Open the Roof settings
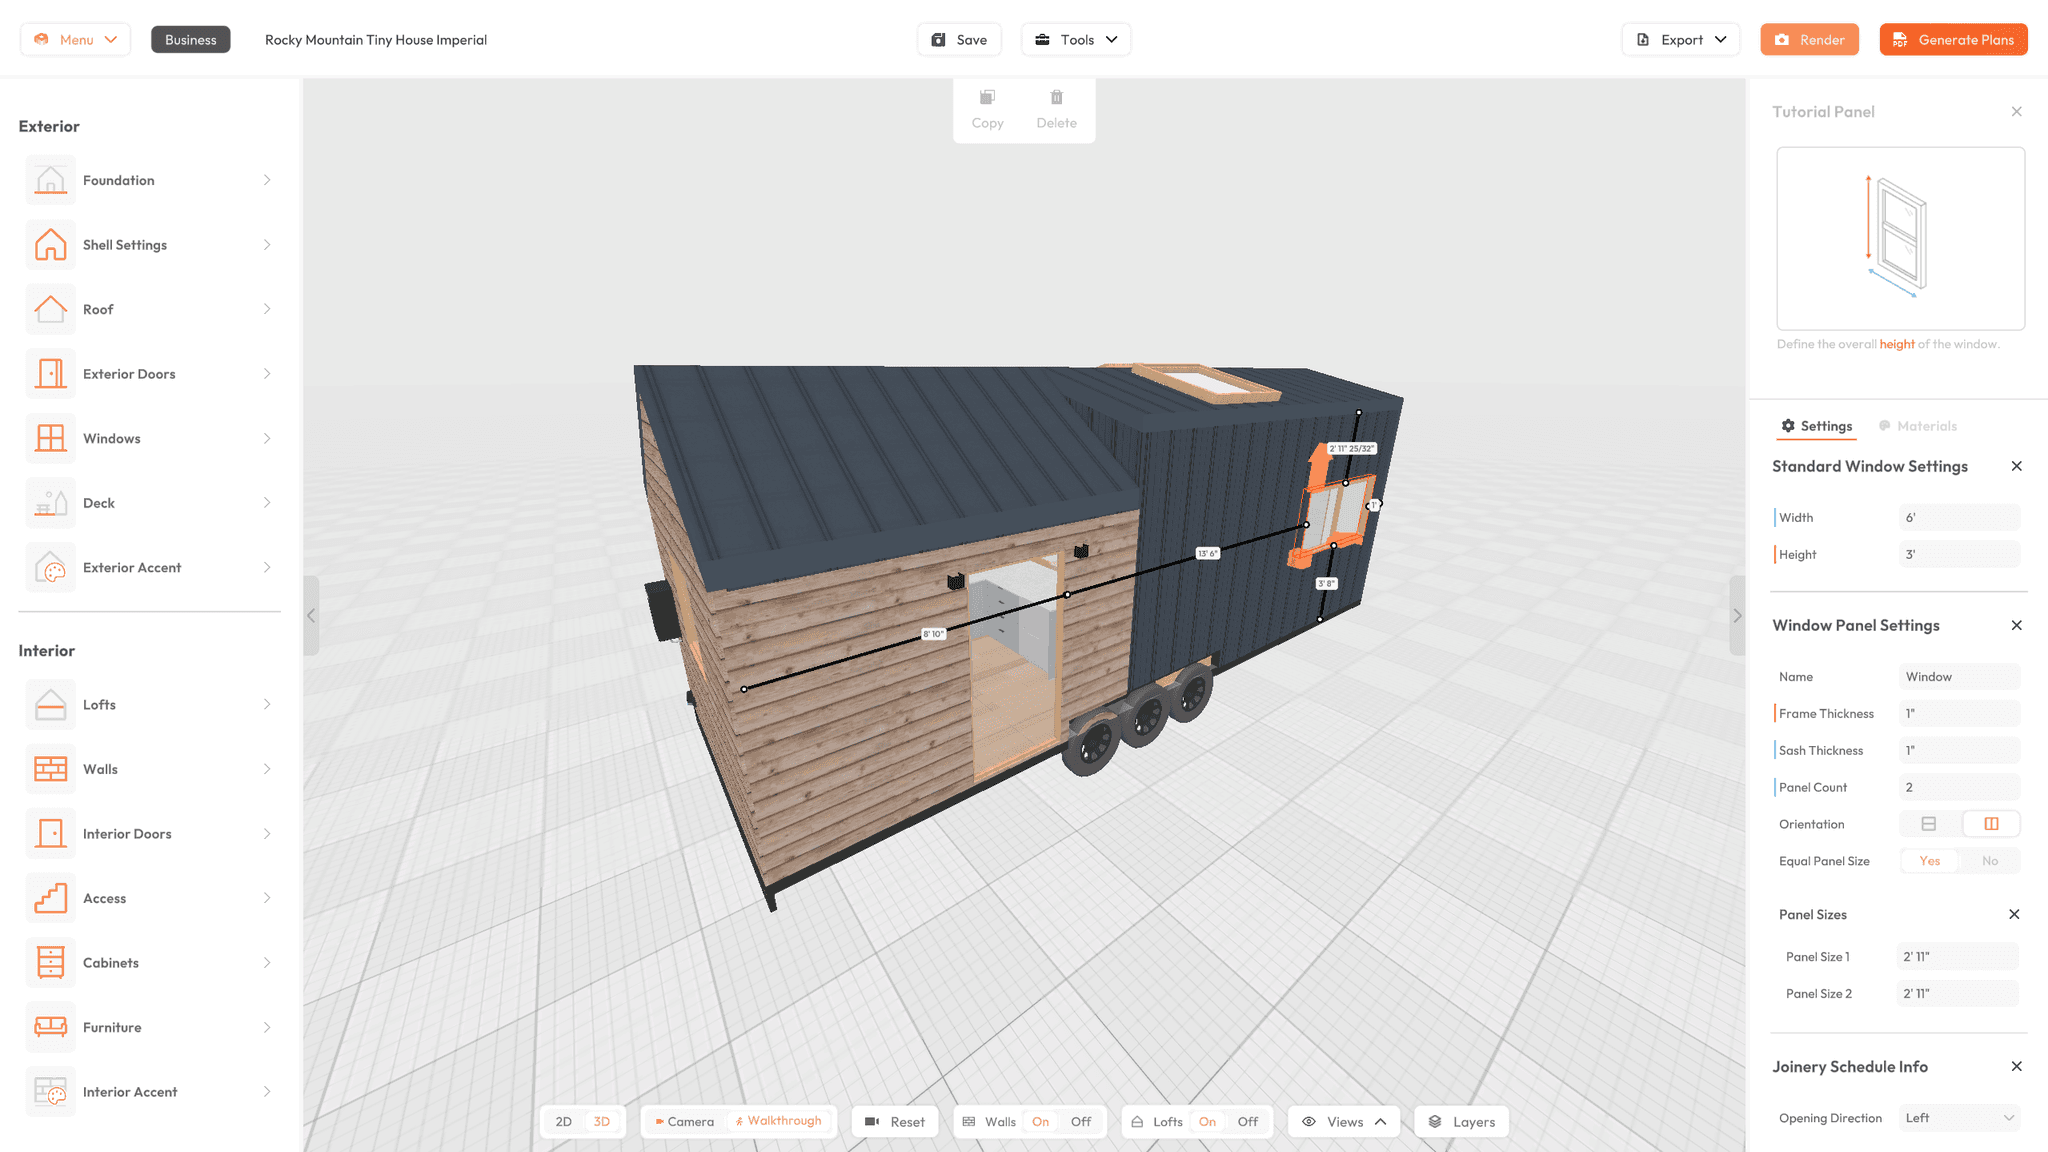The image size is (2048, 1152). pos(50,309)
